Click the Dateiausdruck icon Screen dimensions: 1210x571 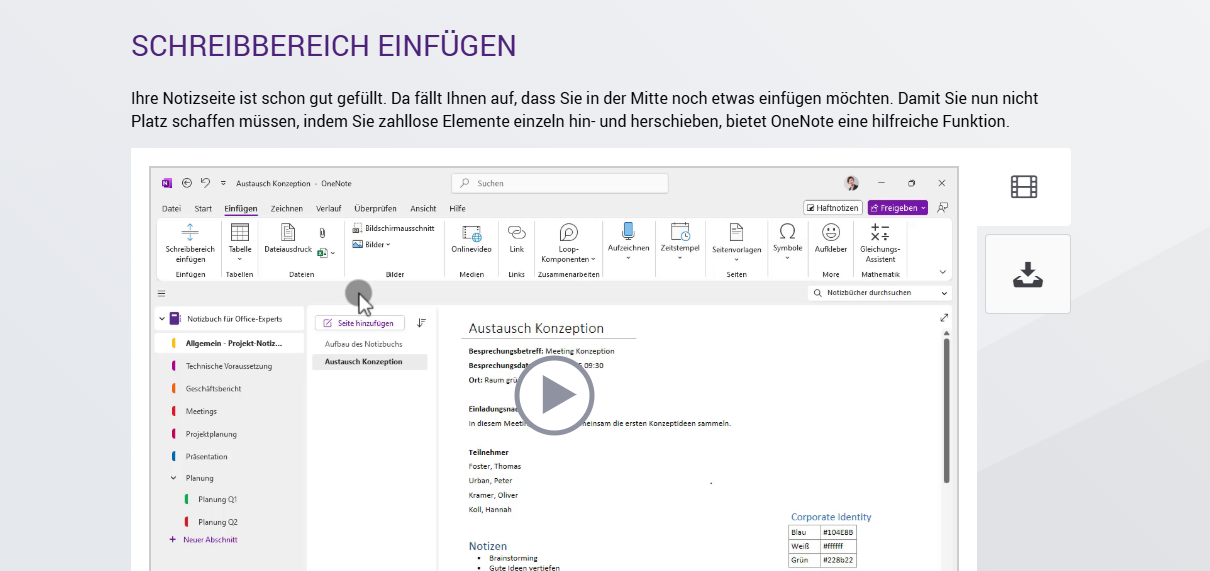[x=288, y=232]
